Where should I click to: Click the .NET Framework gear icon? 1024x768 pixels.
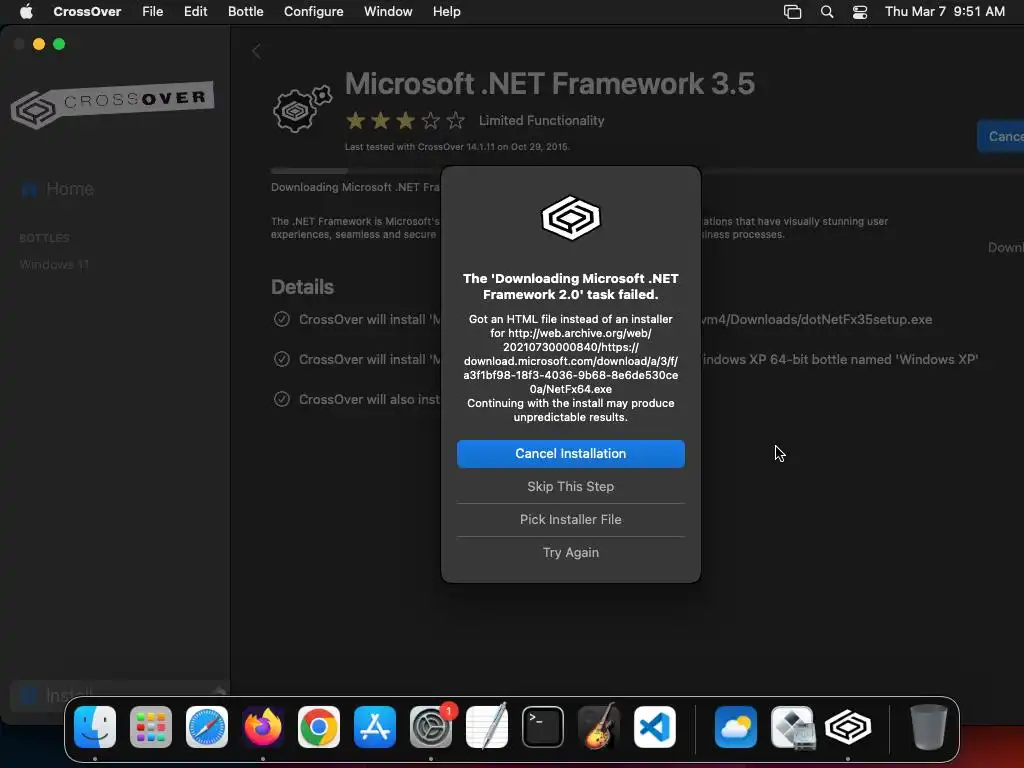point(302,109)
